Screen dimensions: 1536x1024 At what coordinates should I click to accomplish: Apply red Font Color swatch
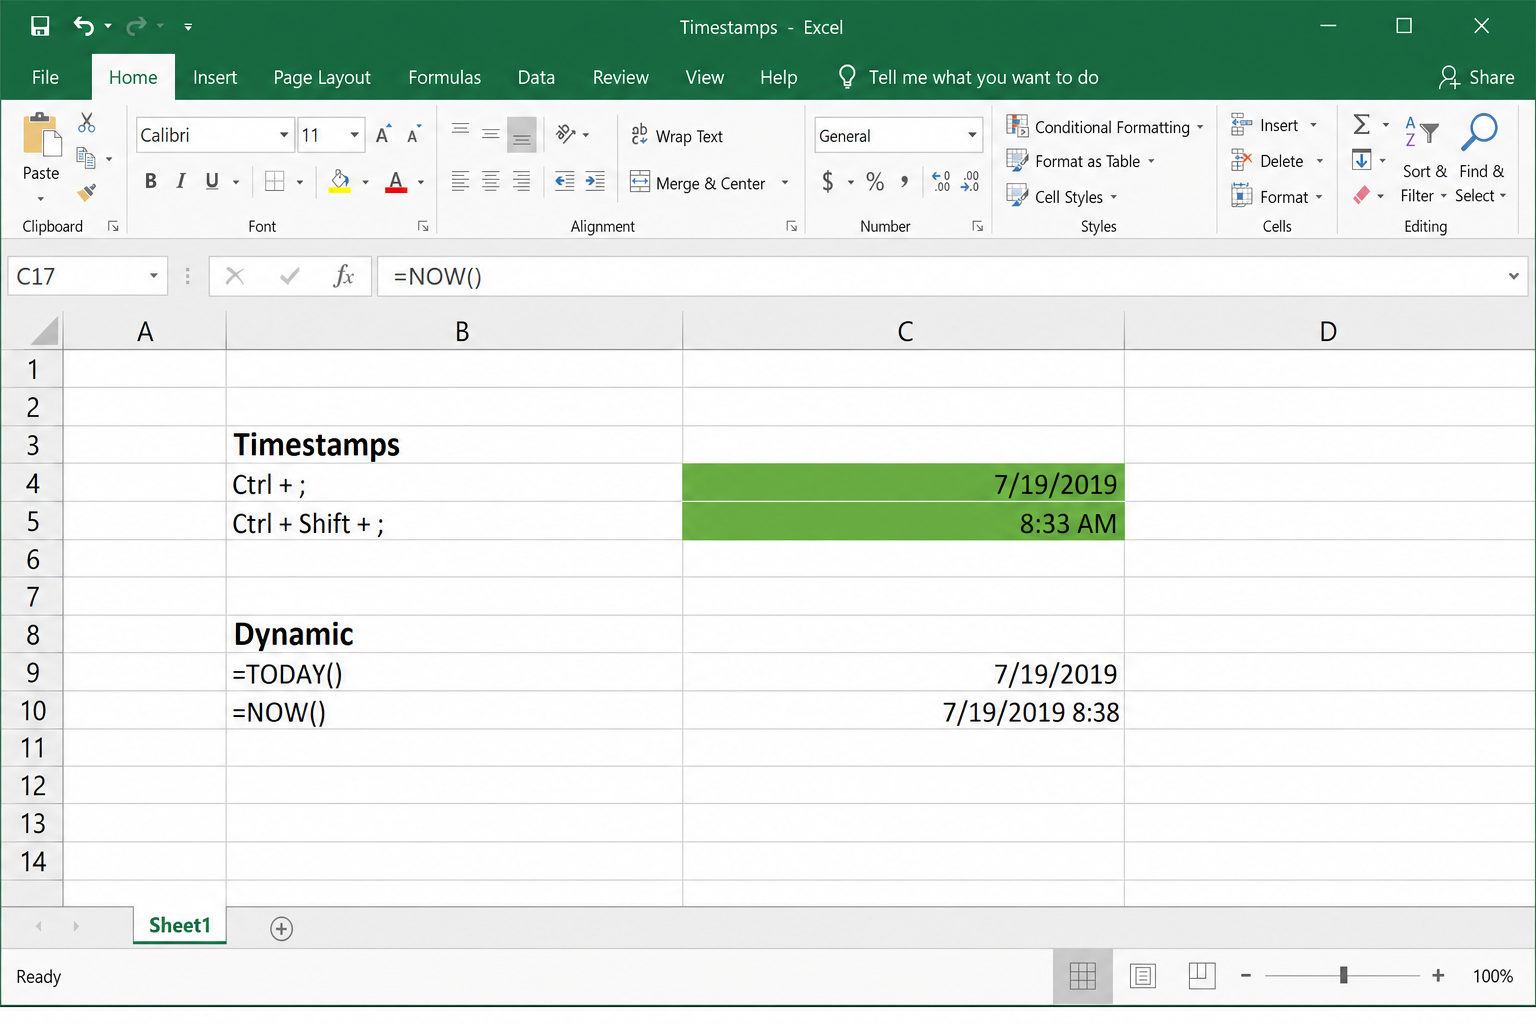tap(396, 181)
